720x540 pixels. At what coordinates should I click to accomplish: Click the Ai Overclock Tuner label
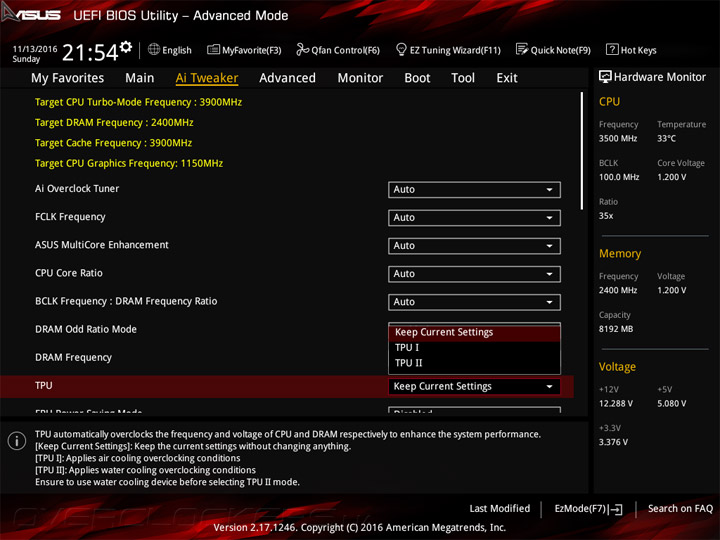77,189
